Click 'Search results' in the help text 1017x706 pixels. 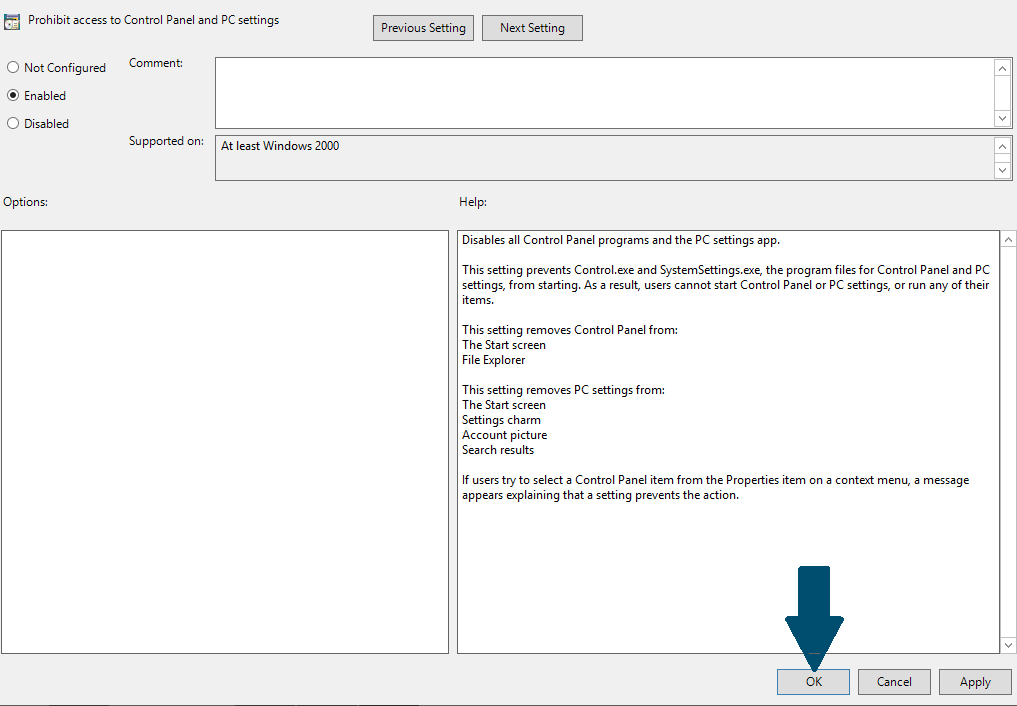point(498,450)
